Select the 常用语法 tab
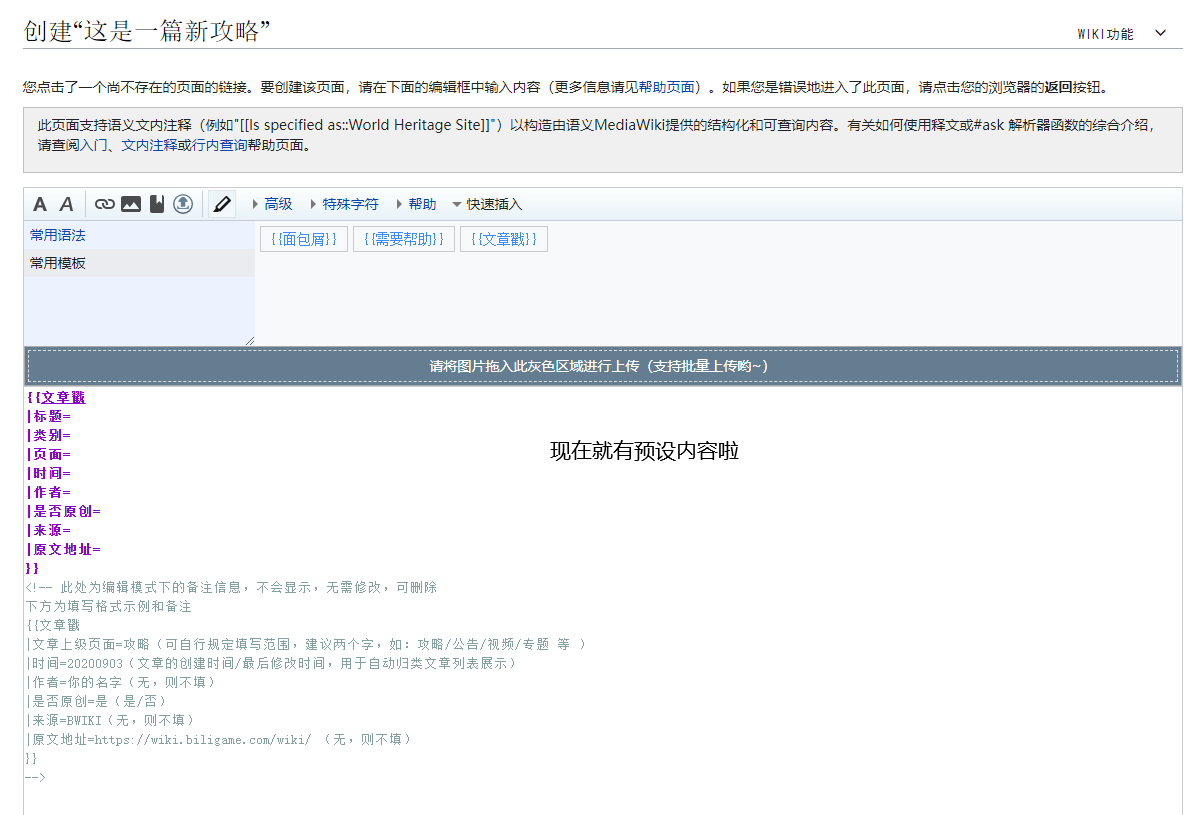Image resolution: width=1192 pixels, height=815 pixels. point(58,236)
